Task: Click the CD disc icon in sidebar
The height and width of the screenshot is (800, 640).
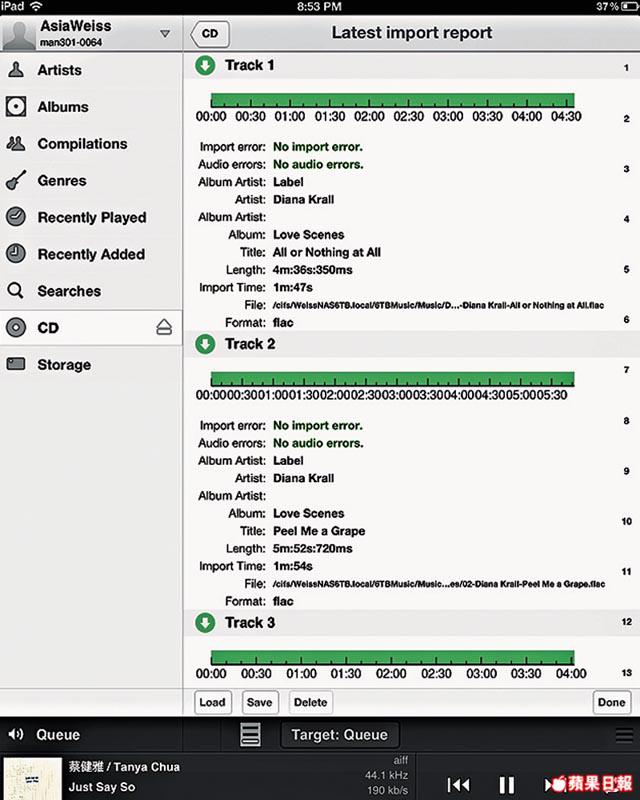Action: click(16, 328)
